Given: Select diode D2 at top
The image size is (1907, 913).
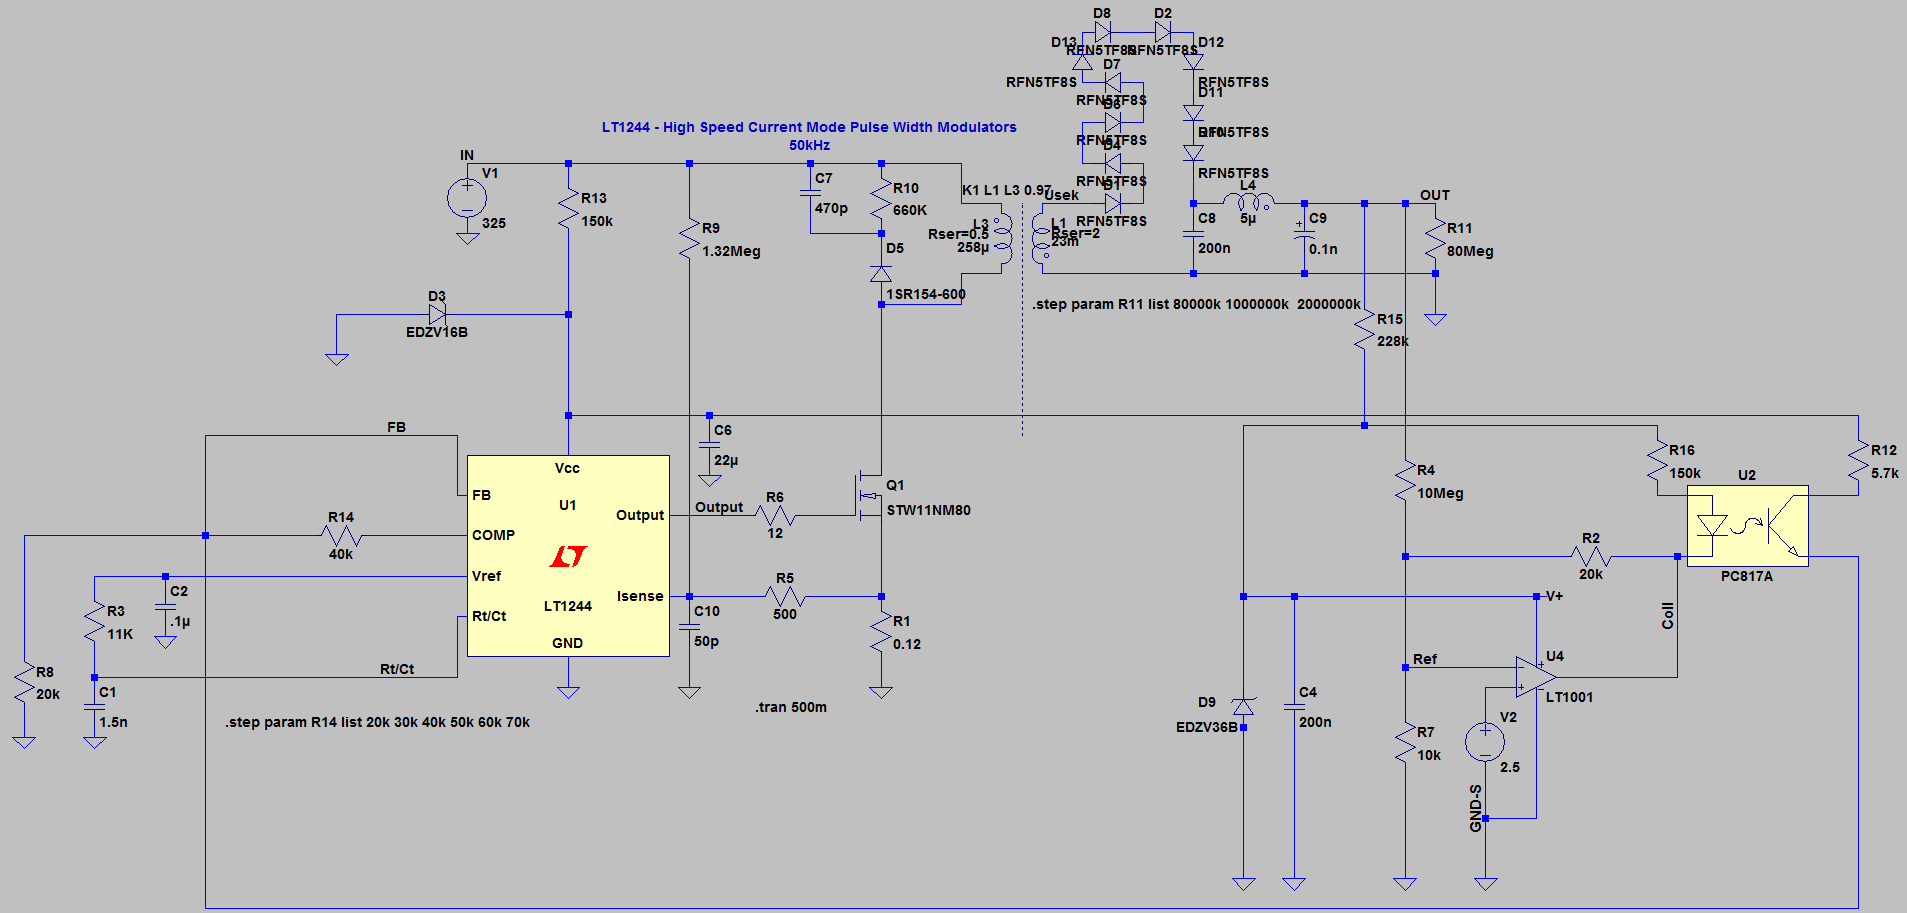Looking at the screenshot, I should [1162, 32].
